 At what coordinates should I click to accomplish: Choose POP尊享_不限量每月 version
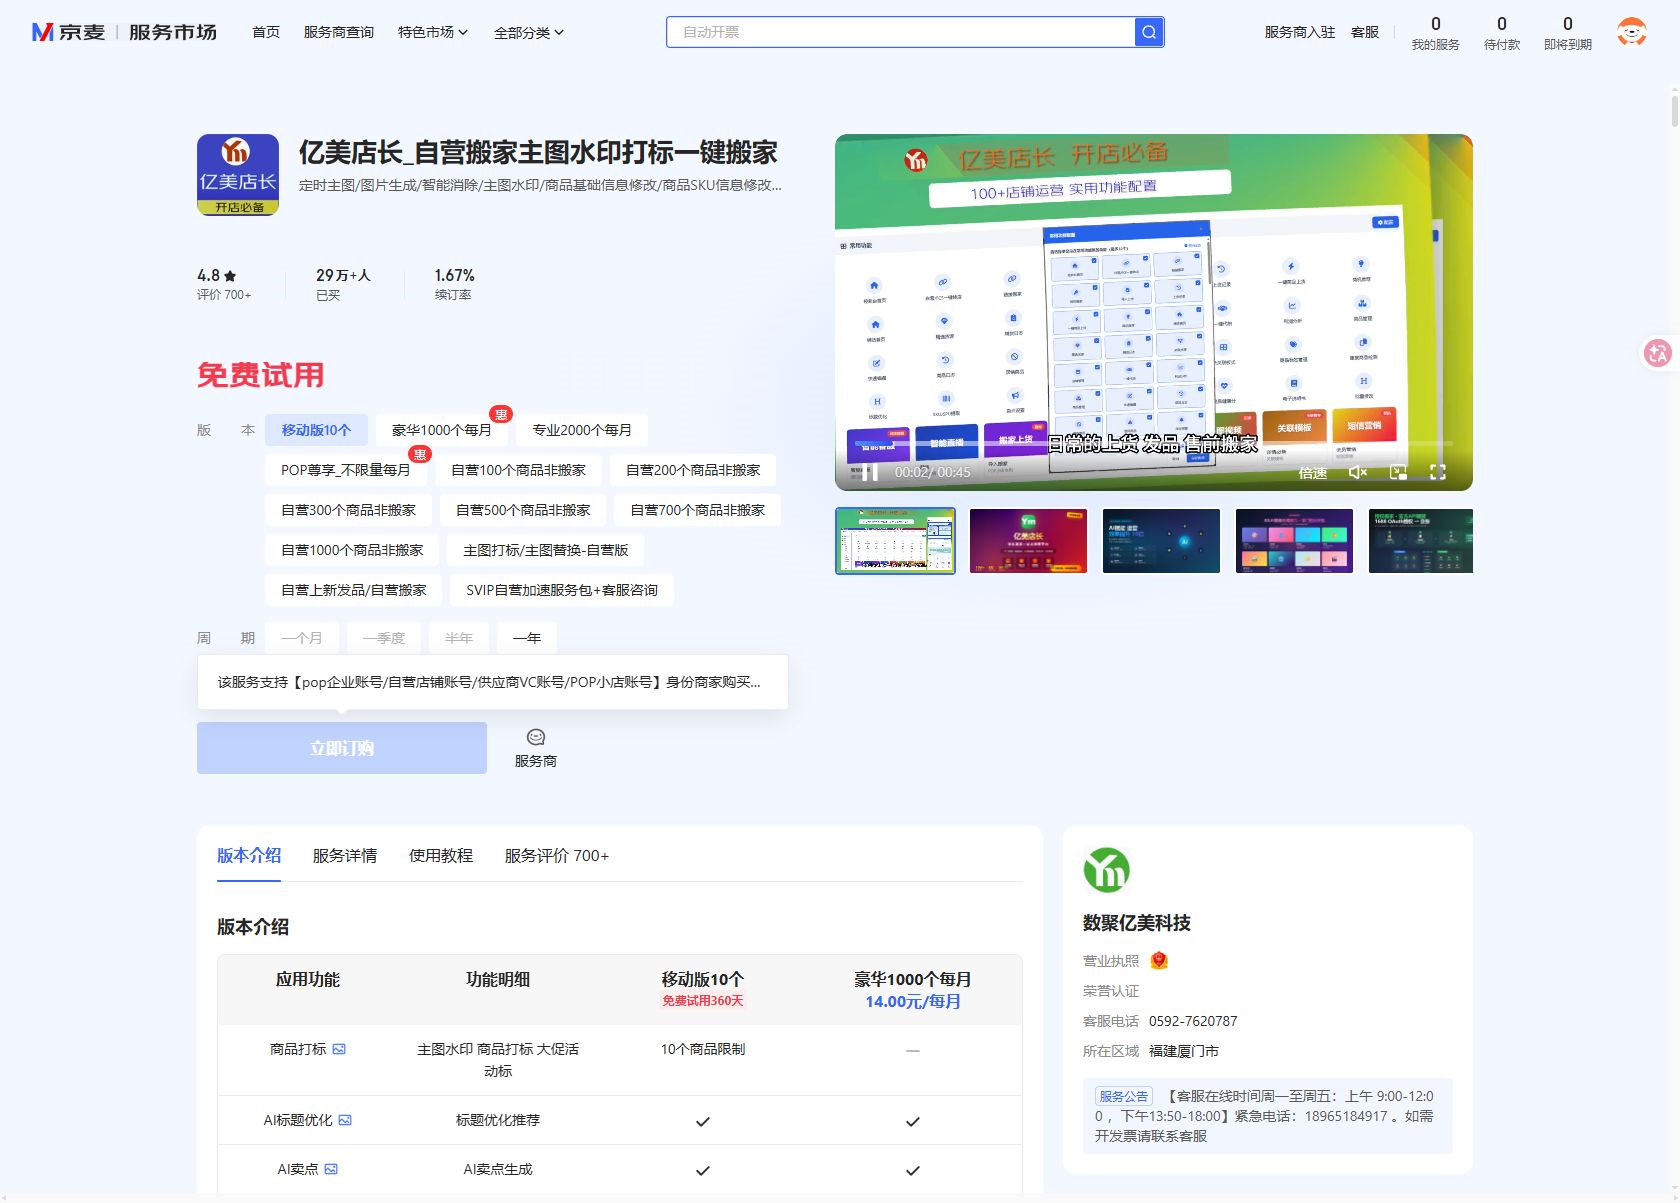click(x=346, y=470)
